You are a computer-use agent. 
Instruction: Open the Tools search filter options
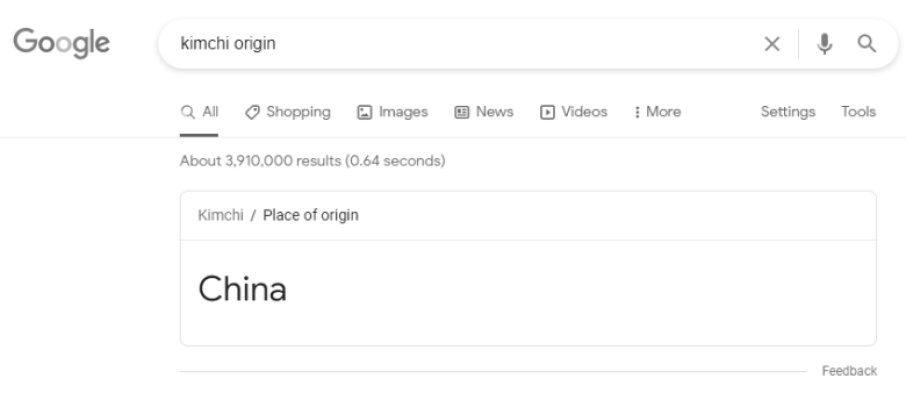[859, 112]
